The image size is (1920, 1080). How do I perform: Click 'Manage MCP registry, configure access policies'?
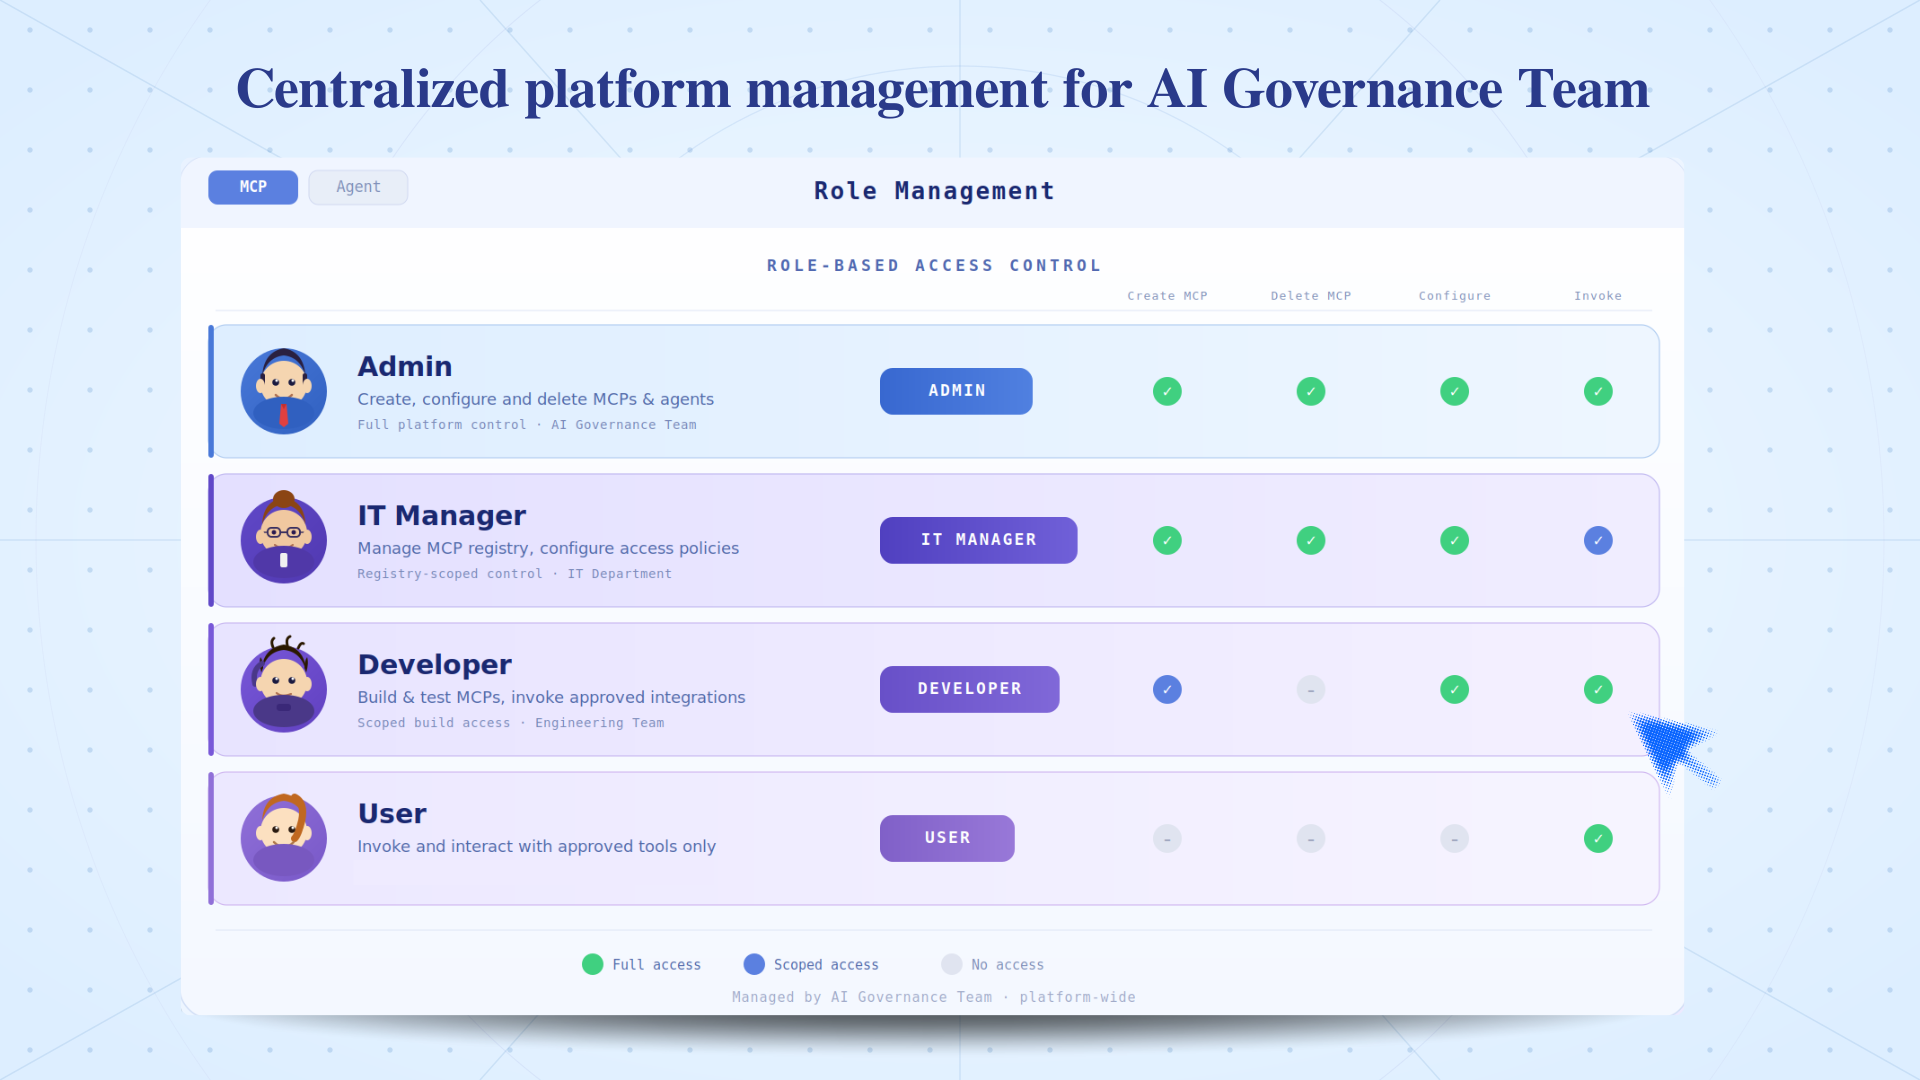tap(548, 548)
